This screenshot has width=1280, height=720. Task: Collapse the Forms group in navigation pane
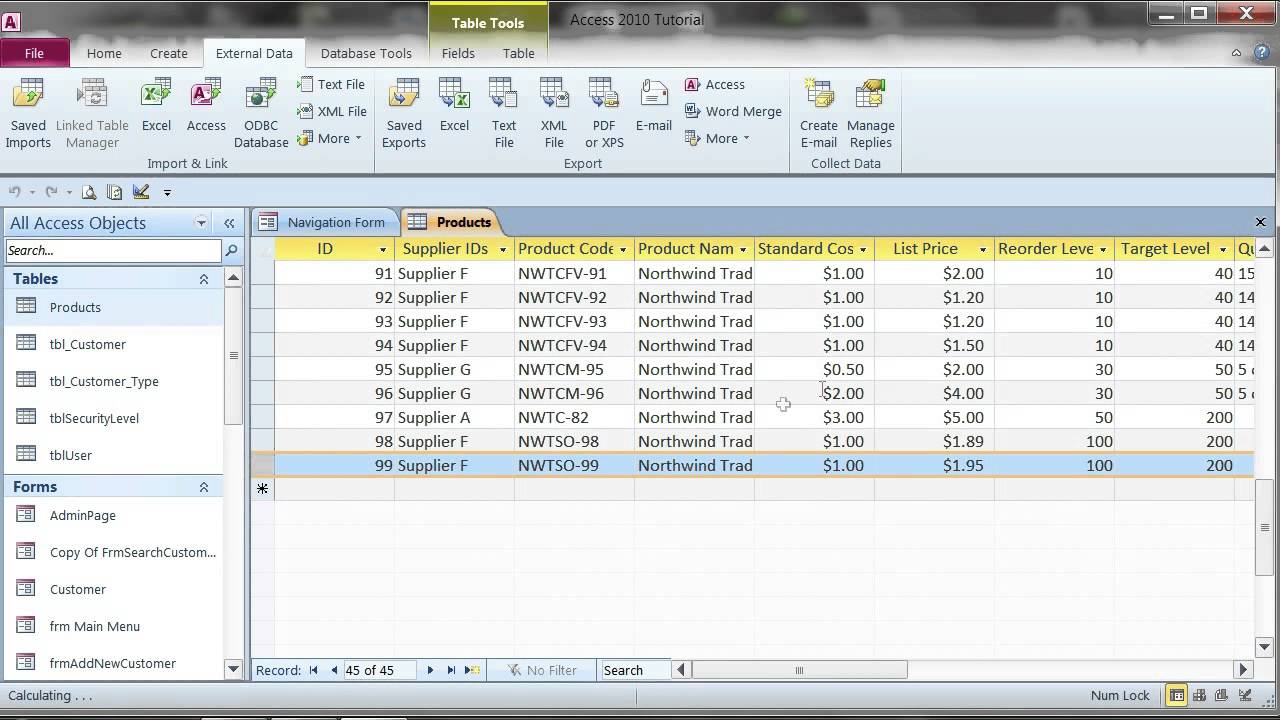204,487
